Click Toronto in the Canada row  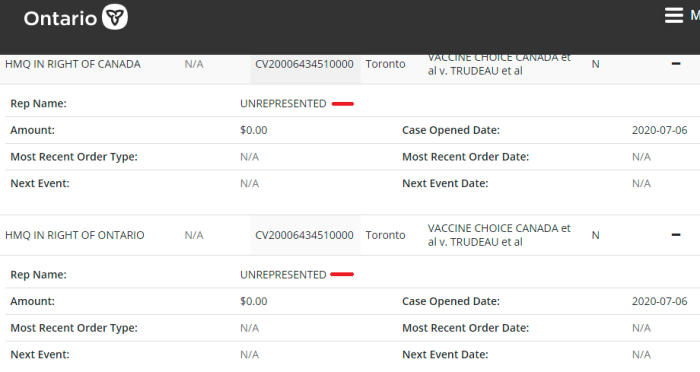pos(385,64)
